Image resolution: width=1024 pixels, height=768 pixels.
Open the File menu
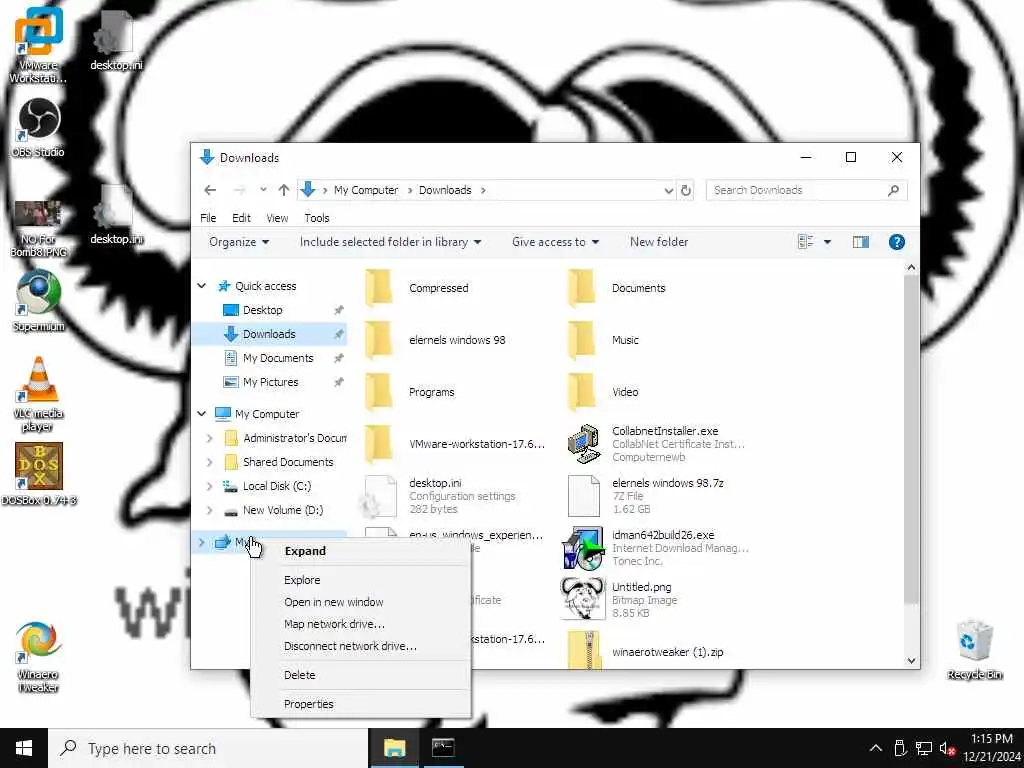click(x=208, y=218)
